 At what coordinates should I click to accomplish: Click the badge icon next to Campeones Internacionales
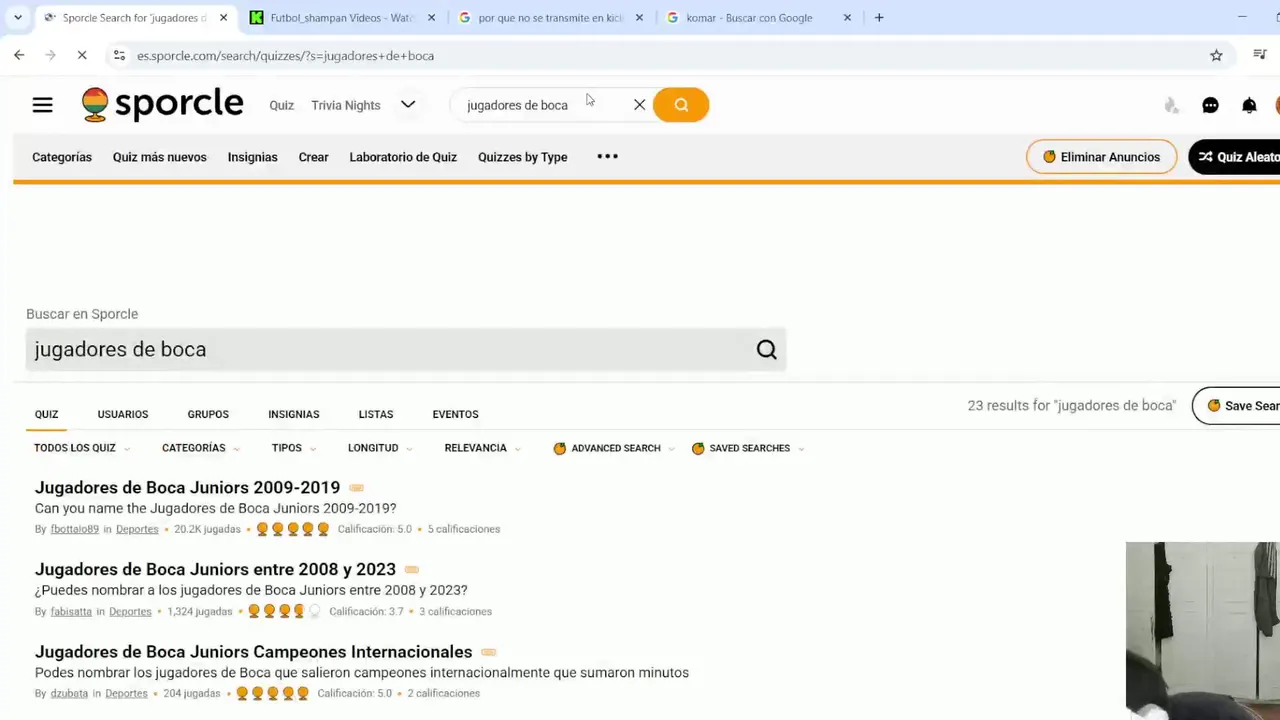coord(488,652)
